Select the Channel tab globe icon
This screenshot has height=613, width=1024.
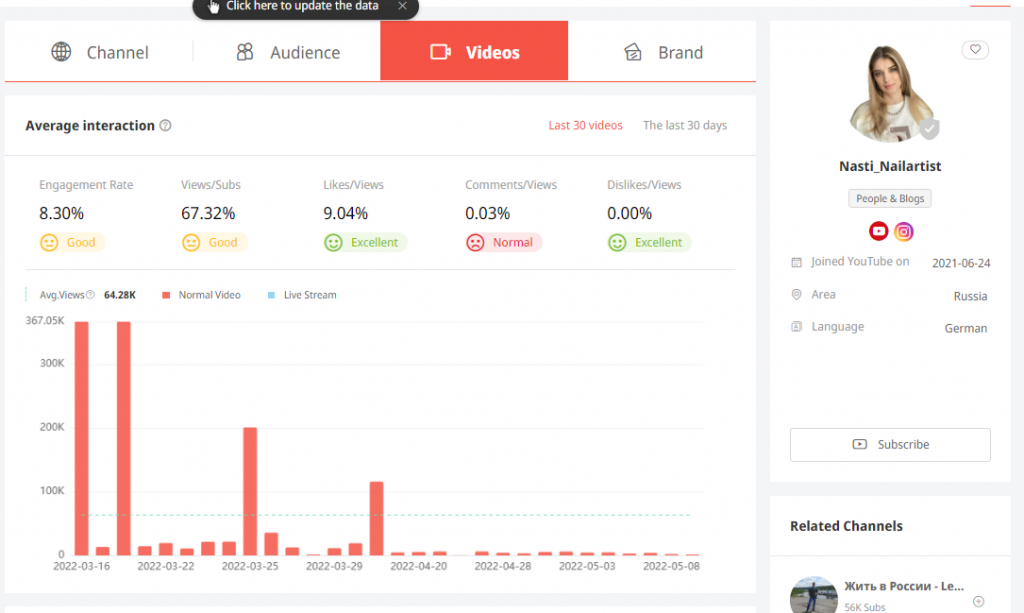[62, 52]
